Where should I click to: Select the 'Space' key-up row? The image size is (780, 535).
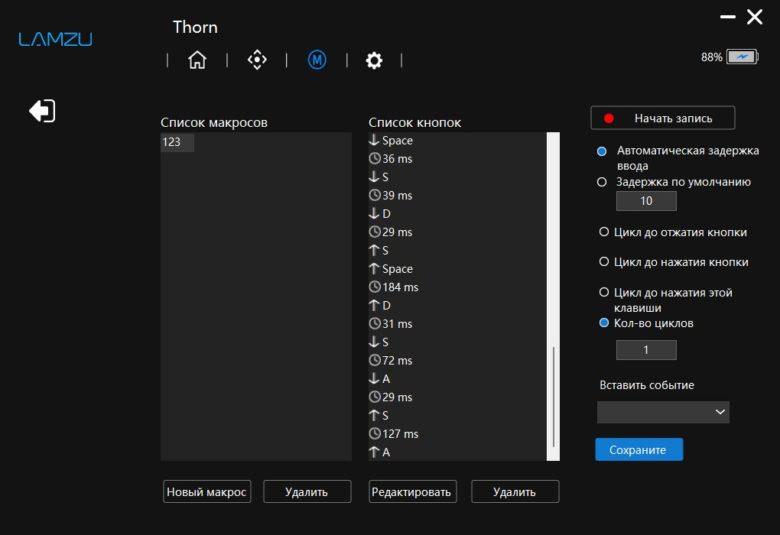(x=457, y=269)
